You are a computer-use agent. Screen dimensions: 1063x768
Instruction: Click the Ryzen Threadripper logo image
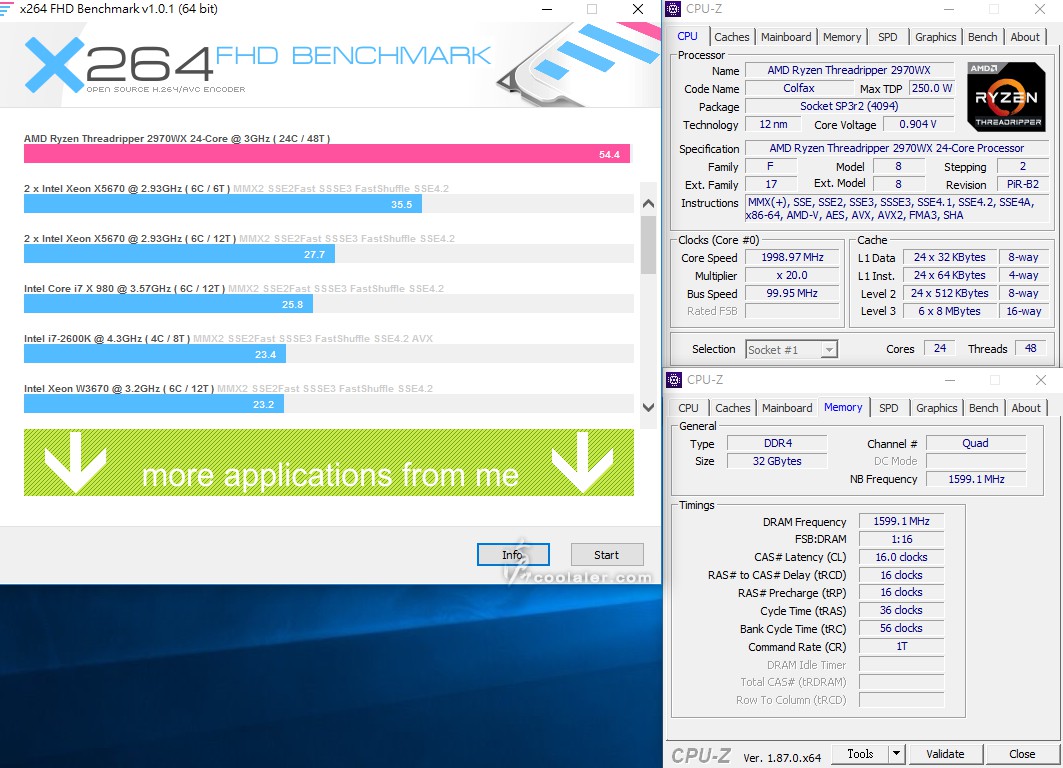1005,96
